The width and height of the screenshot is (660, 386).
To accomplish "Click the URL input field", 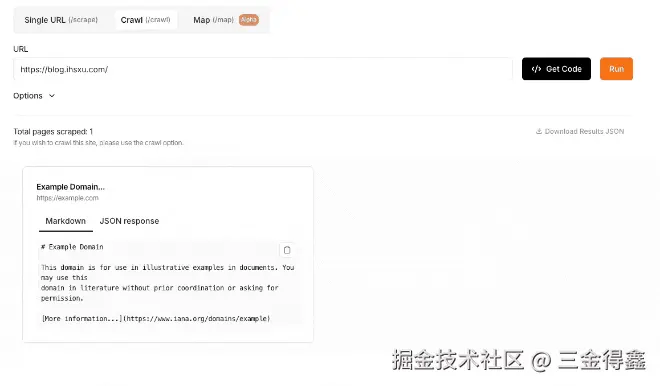I will (263, 69).
